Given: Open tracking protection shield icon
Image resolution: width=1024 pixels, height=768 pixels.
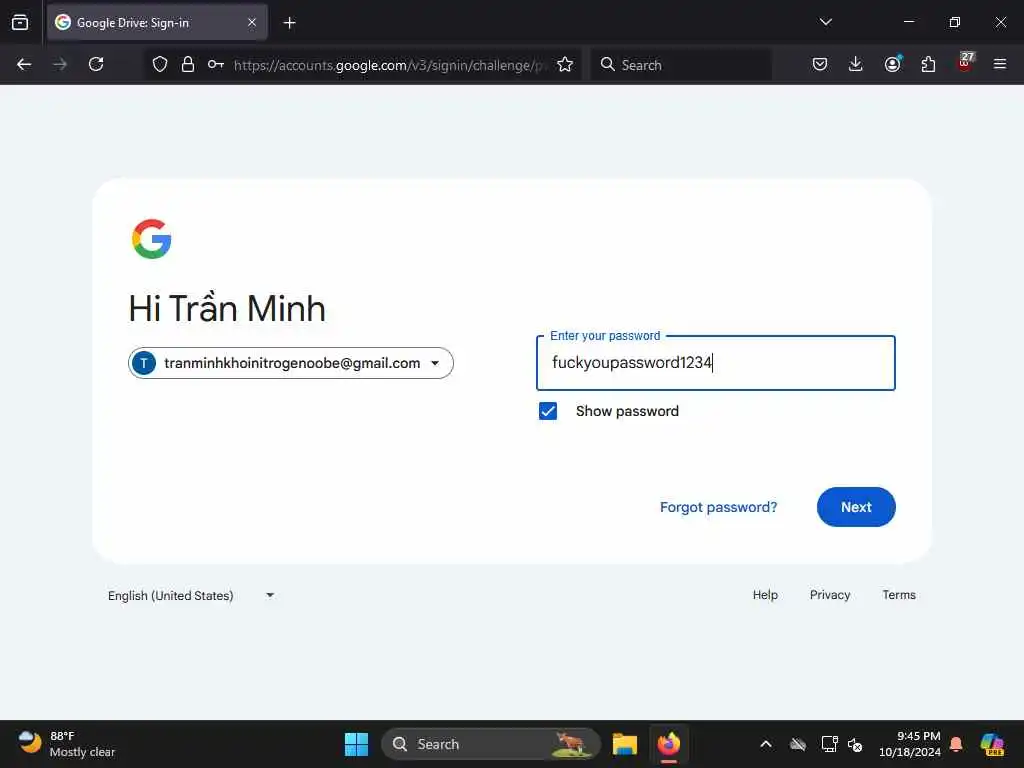Looking at the screenshot, I should click(x=160, y=64).
